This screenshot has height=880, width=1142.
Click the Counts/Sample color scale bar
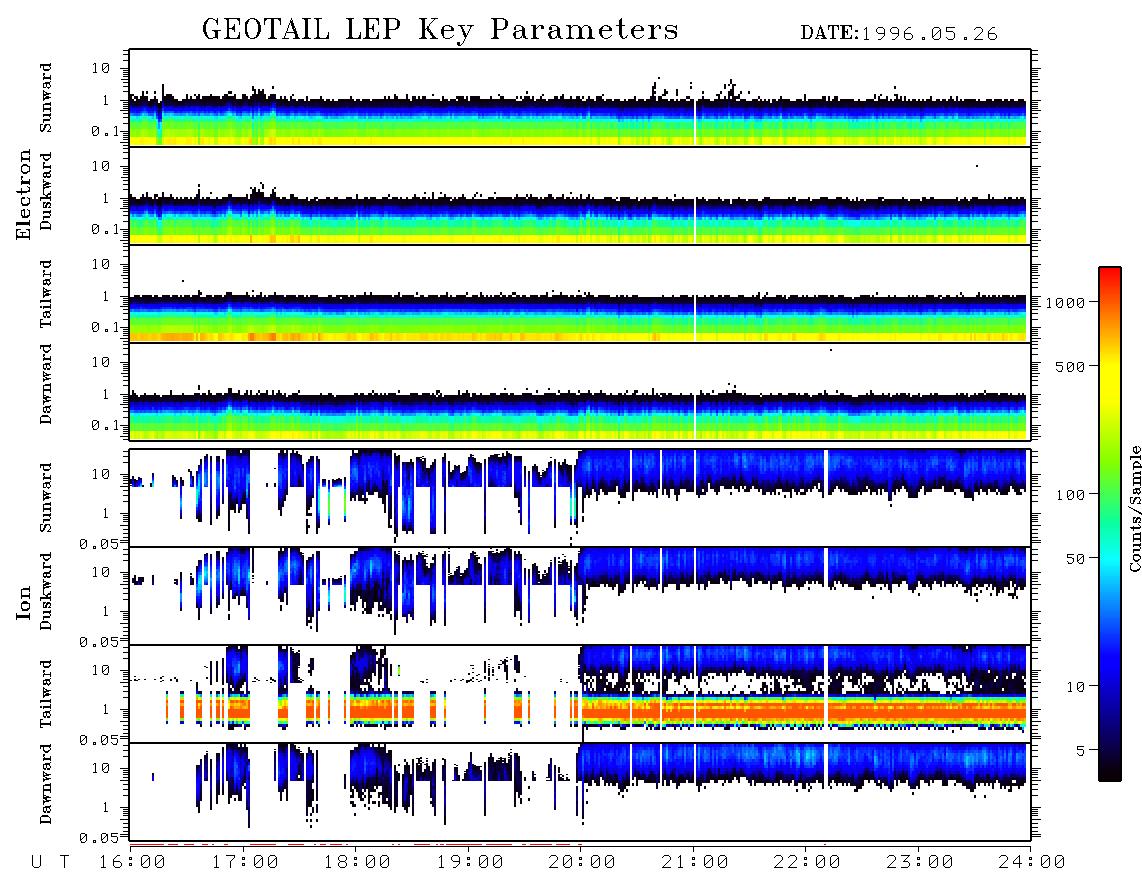(1110, 524)
